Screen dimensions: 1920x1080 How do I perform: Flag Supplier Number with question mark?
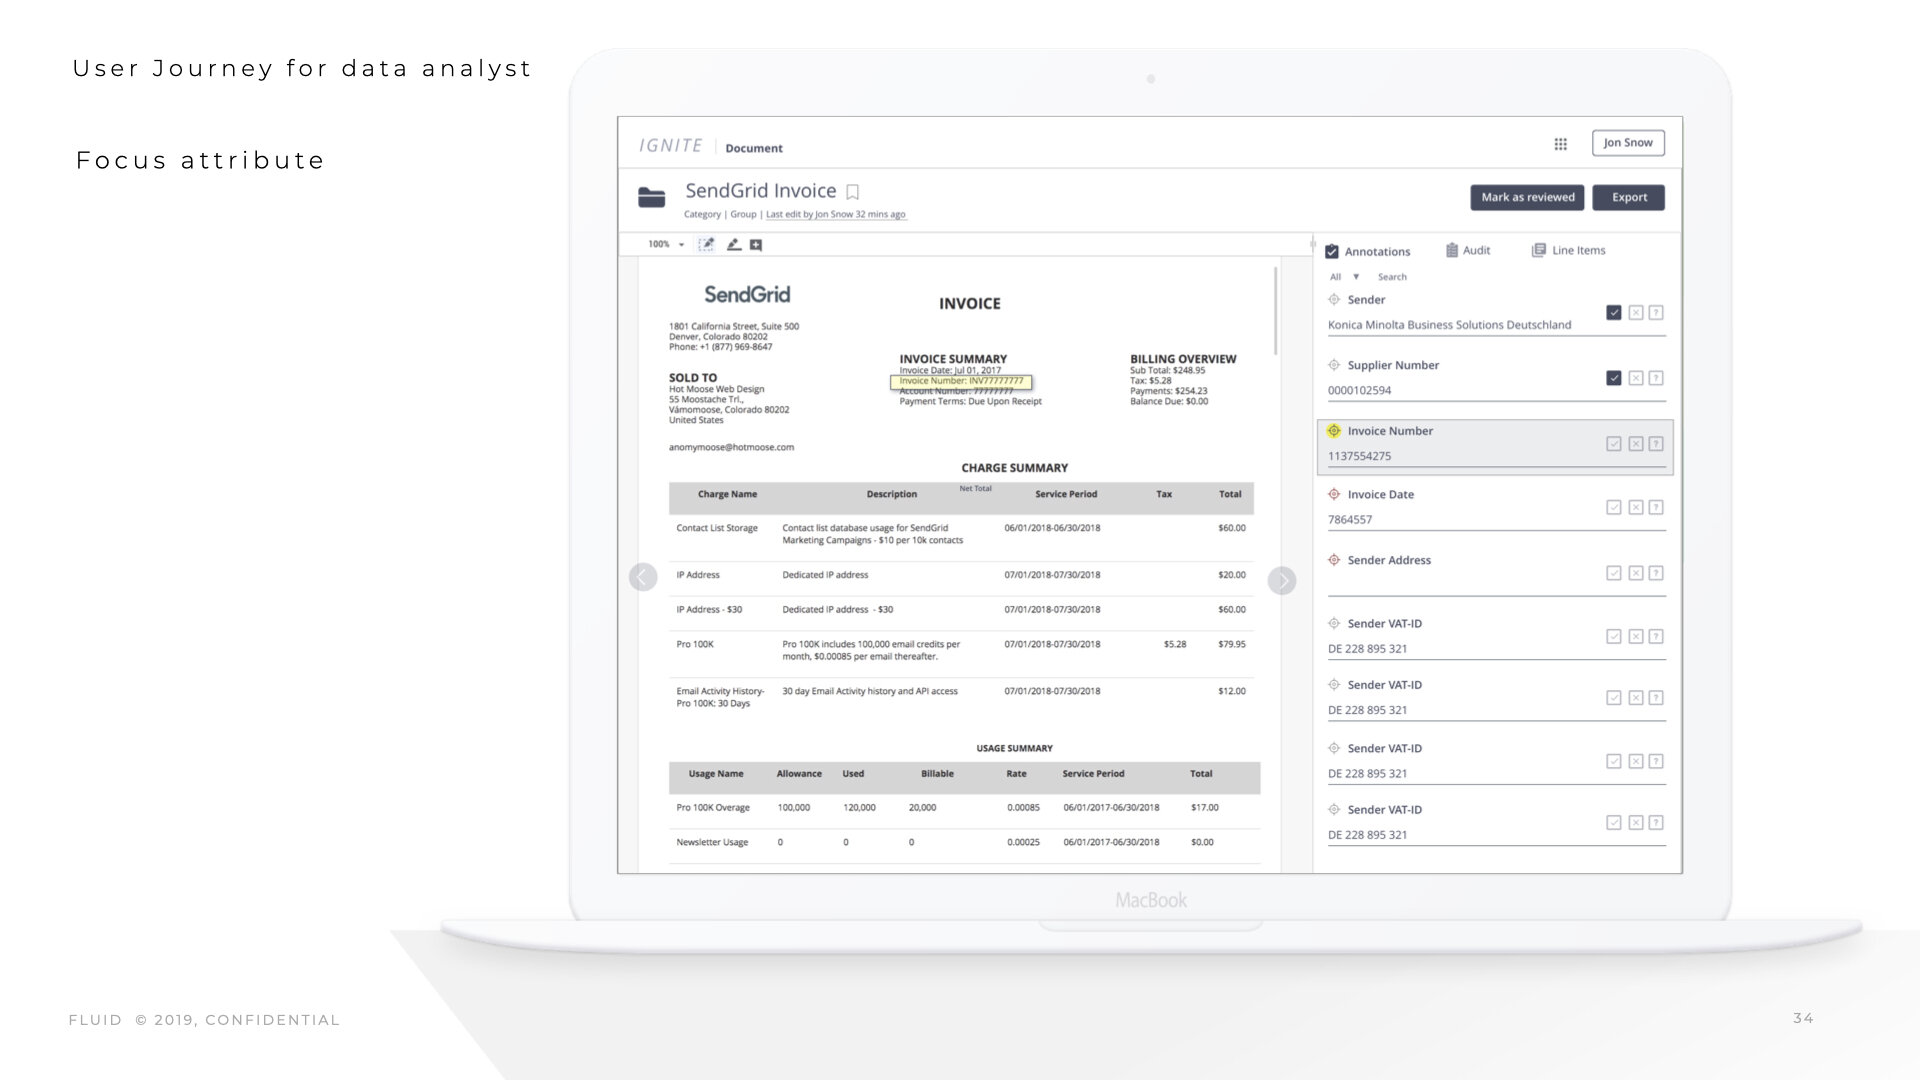coord(1656,378)
